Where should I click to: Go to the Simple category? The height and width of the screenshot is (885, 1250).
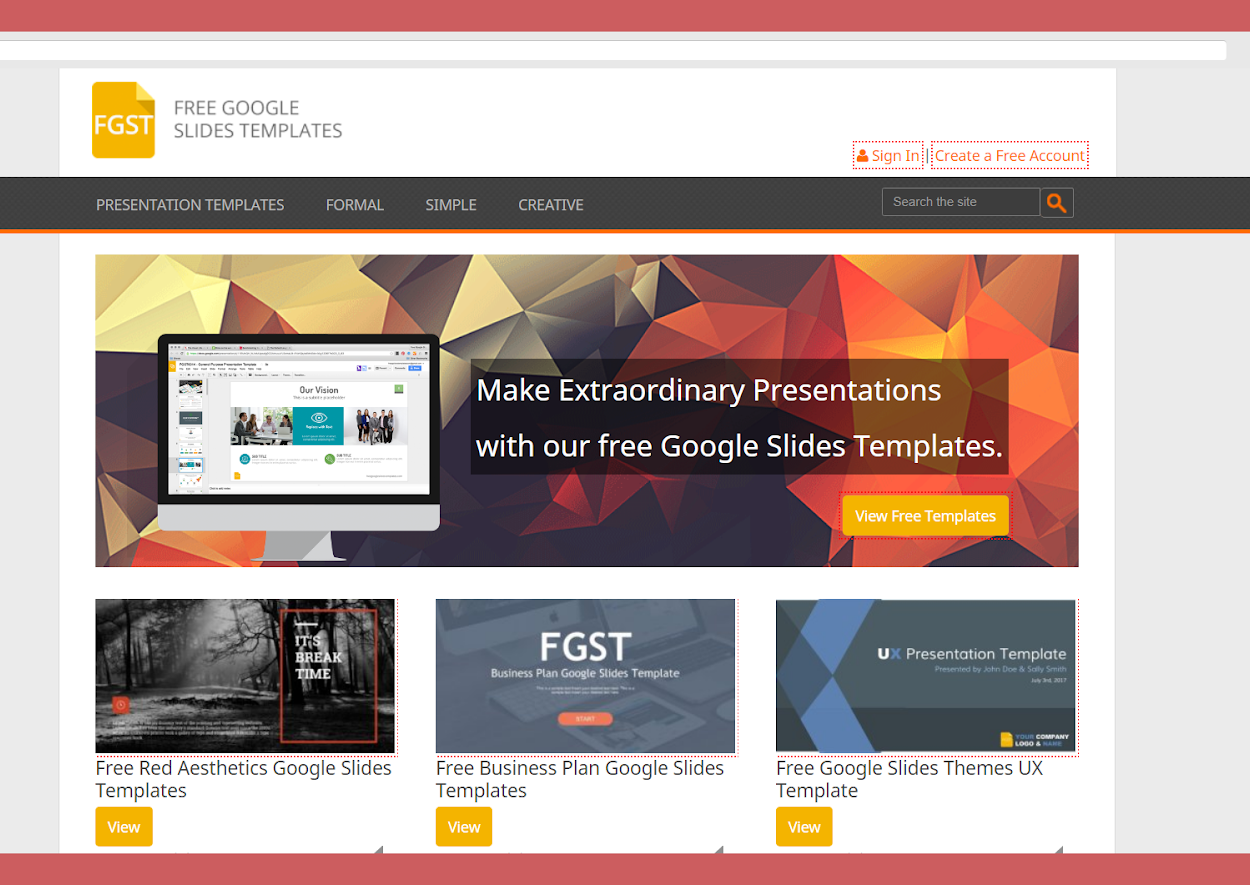coord(451,205)
